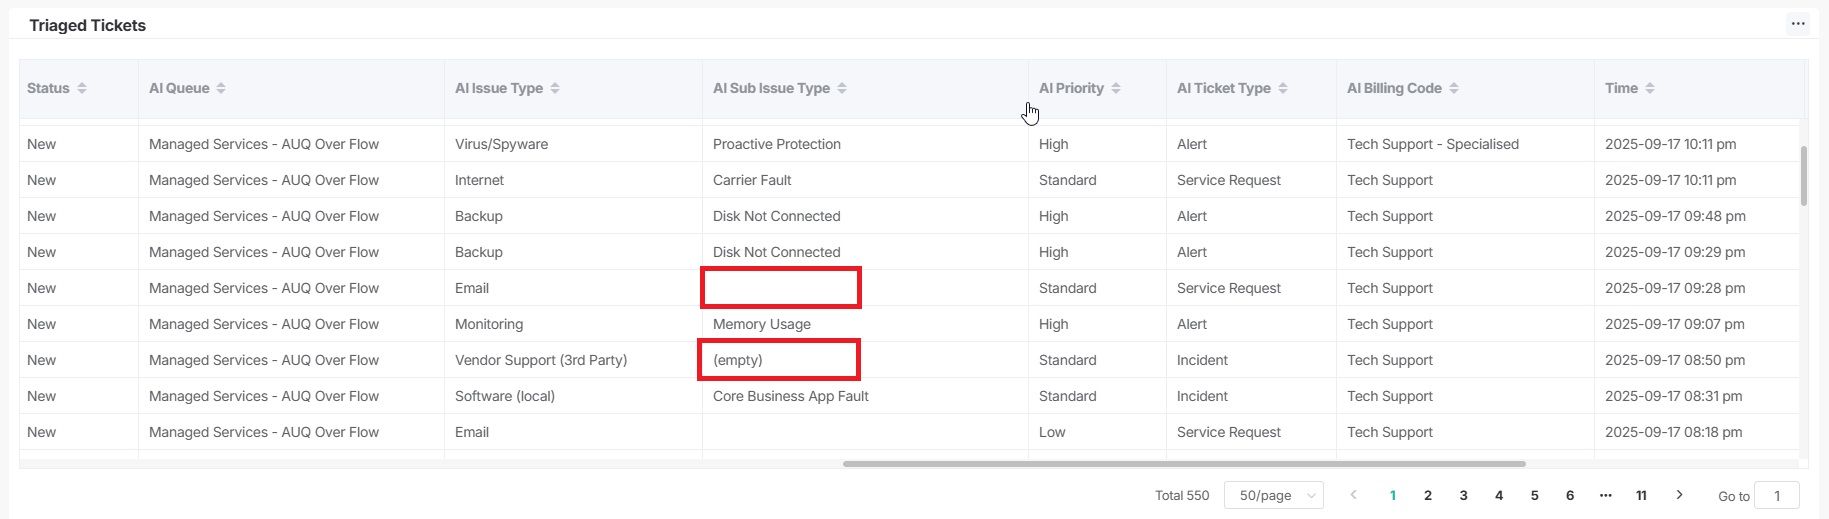
Task: Sort by the AI Priority column
Action: [1116, 88]
